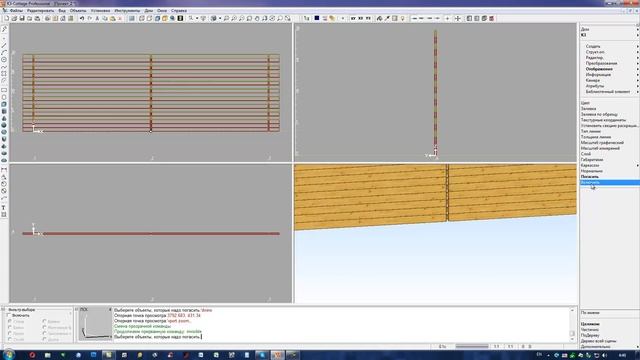Click the Copy icon in toolbar
The height and width of the screenshot is (360, 640).
tap(105, 18)
